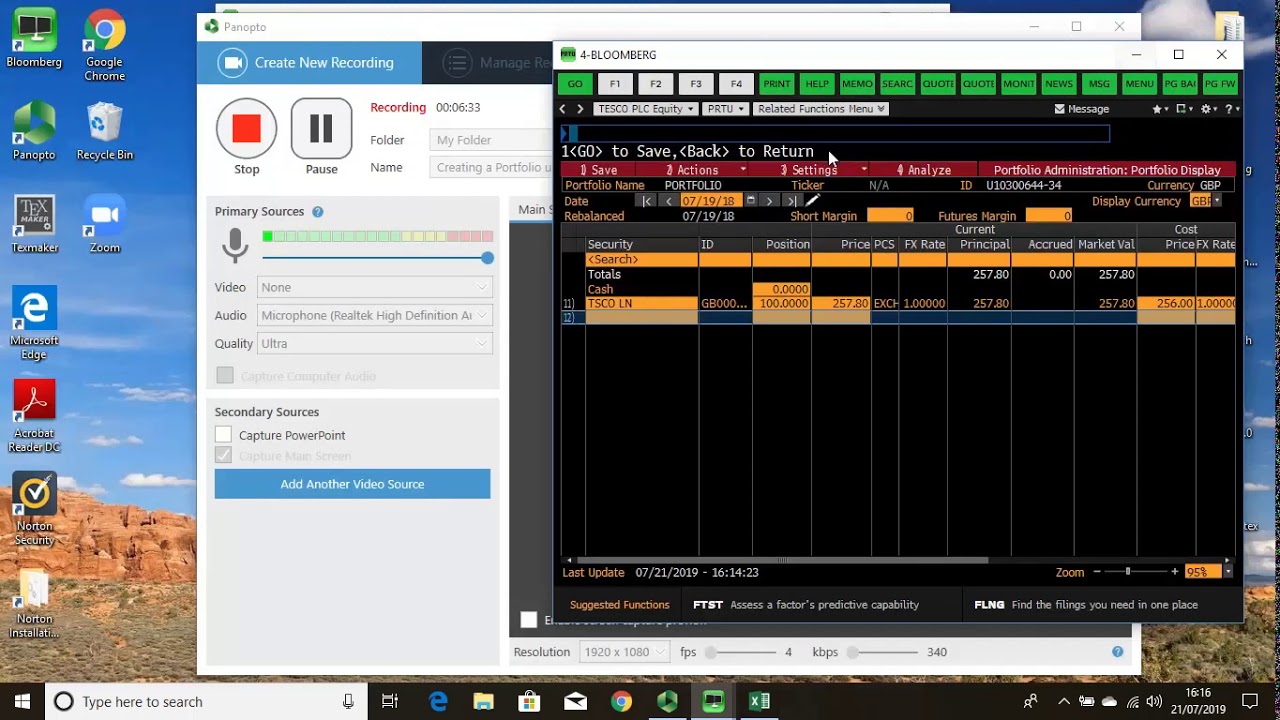Screen dimensions: 1280x720
Task: Open the Bloomberg question mark help menu
Action: (1231, 109)
